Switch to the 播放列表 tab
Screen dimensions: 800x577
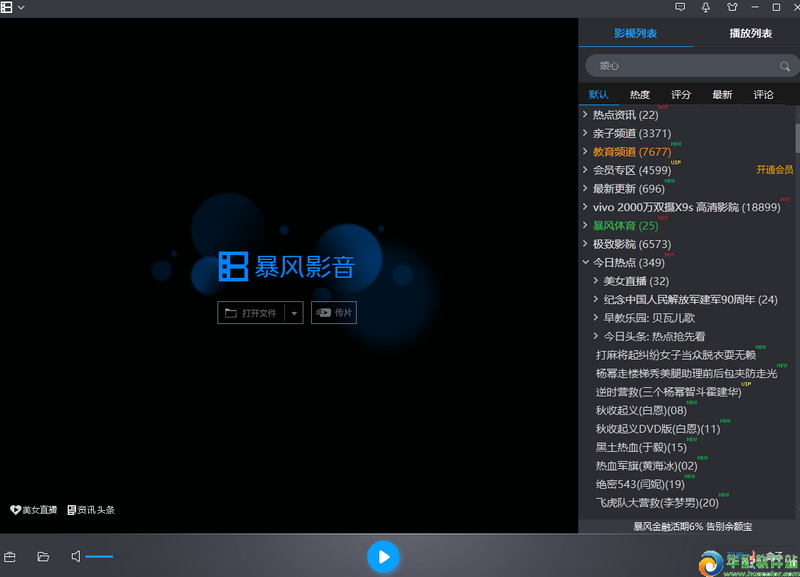pyautogui.click(x=750, y=33)
